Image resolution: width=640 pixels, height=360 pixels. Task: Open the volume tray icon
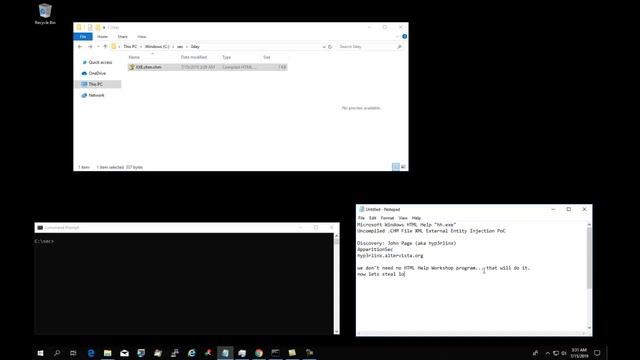coord(564,353)
